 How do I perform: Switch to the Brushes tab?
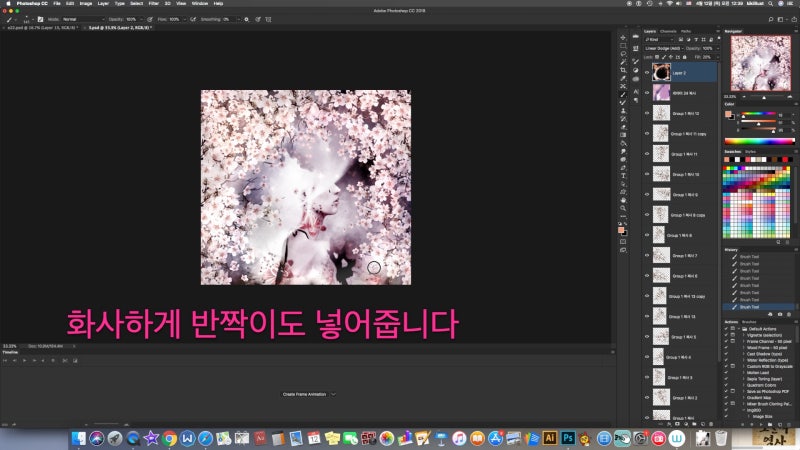click(x=749, y=322)
